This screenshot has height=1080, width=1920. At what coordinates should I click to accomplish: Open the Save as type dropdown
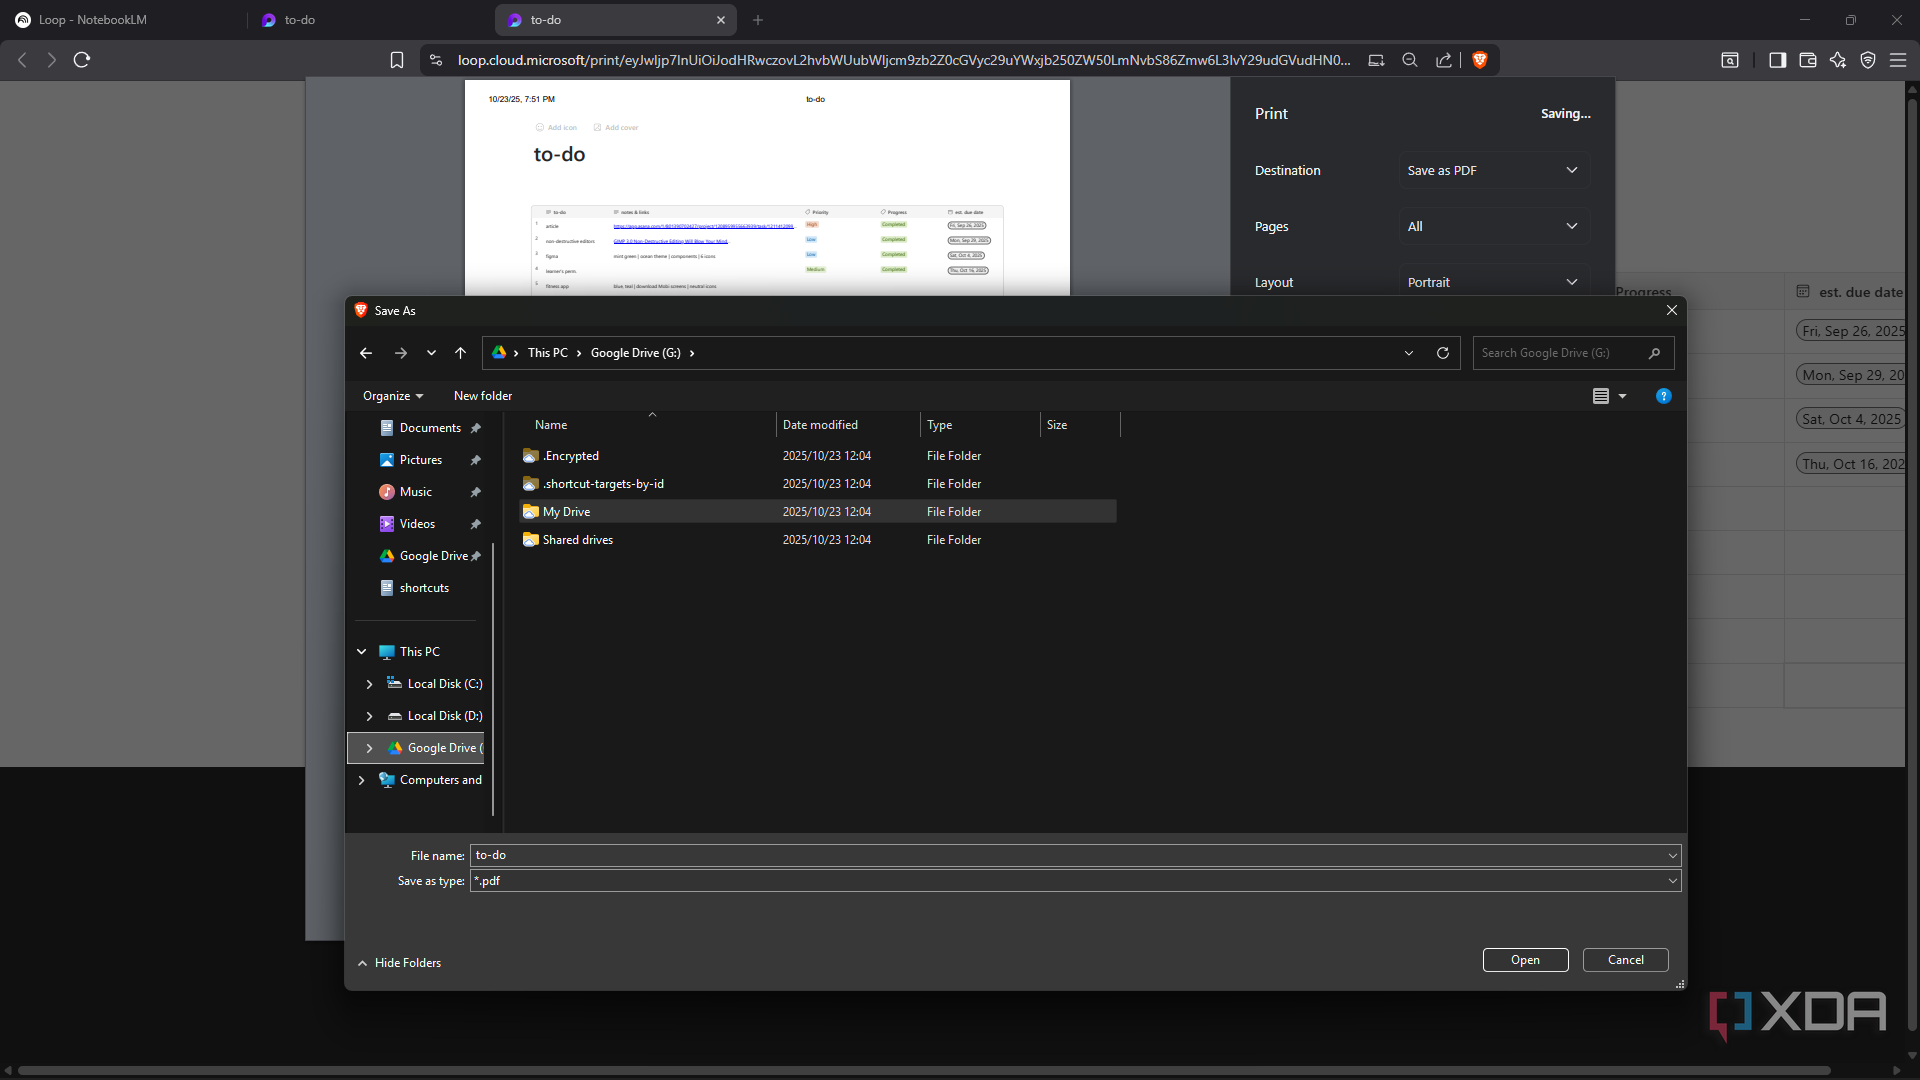tap(1076, 881)
